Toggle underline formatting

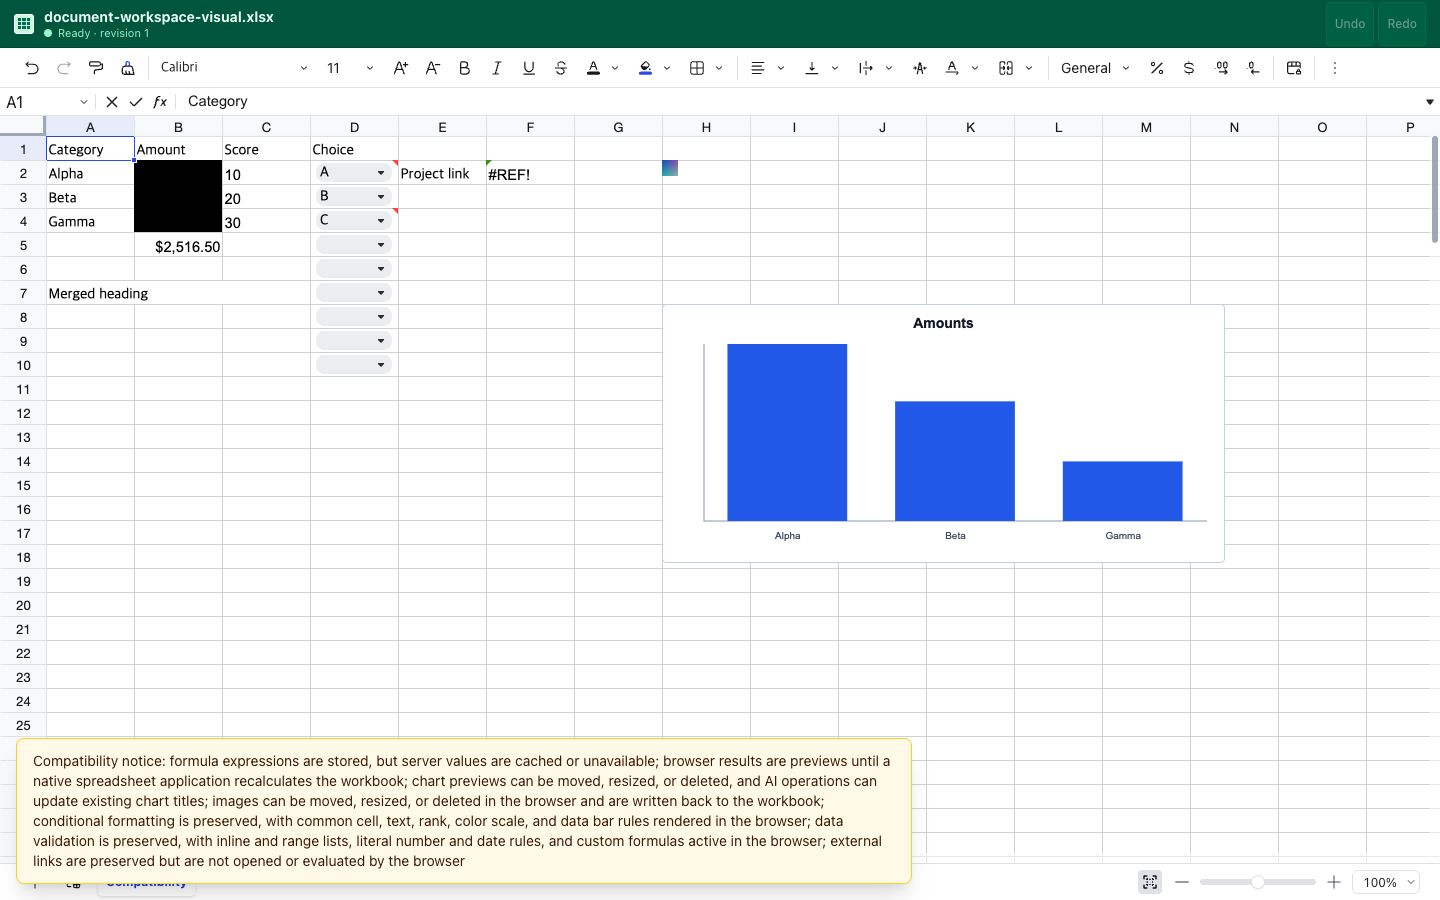coord(528,68)
